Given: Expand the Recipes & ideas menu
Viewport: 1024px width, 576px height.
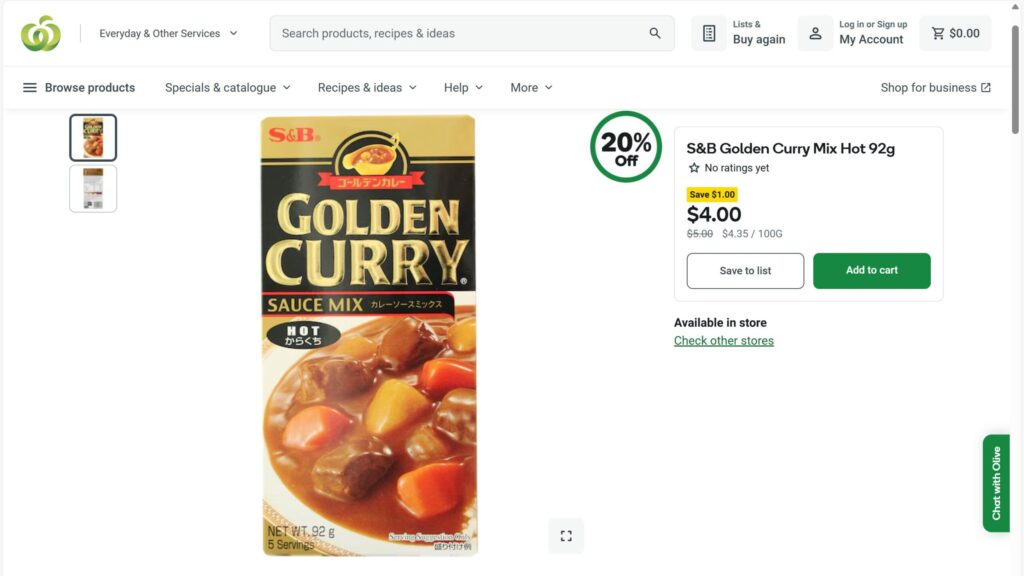Looking at the screenshot, I should pyautogui.click(x=367, y=88).
